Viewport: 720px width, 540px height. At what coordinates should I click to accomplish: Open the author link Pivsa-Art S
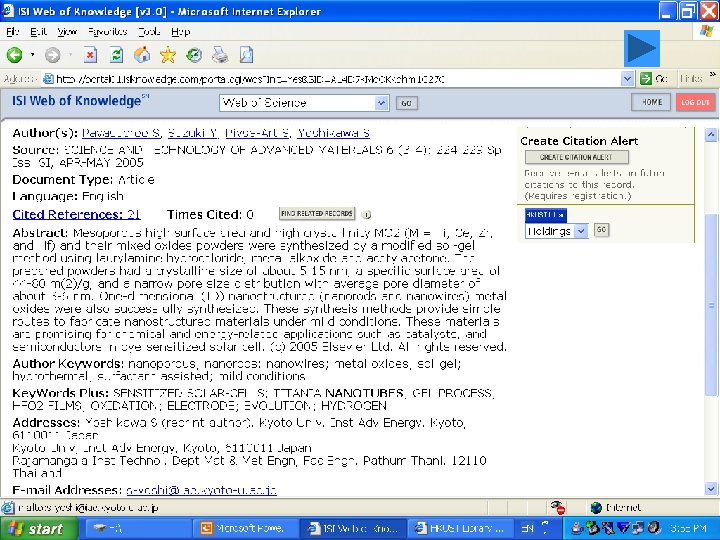(258, 133)
